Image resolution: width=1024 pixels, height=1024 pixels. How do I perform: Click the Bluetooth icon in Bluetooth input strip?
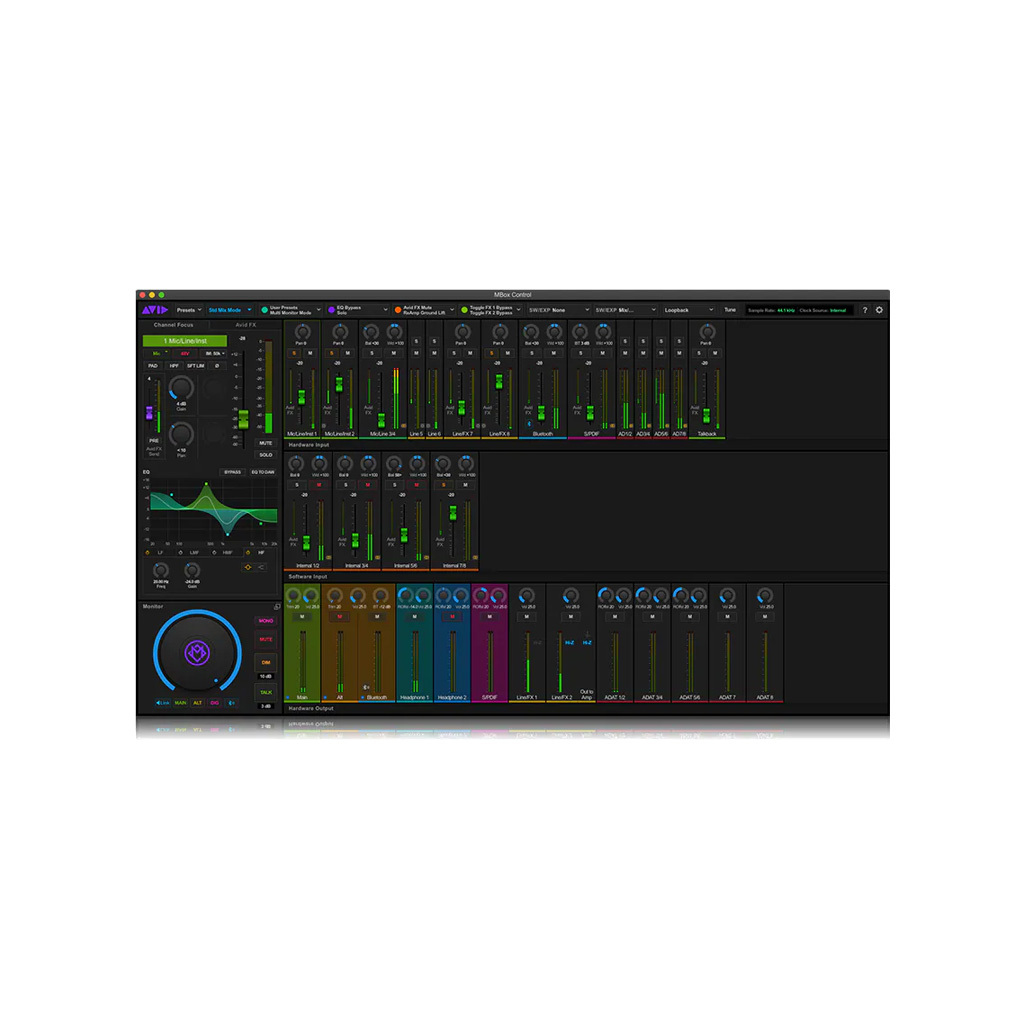[530, 424]
